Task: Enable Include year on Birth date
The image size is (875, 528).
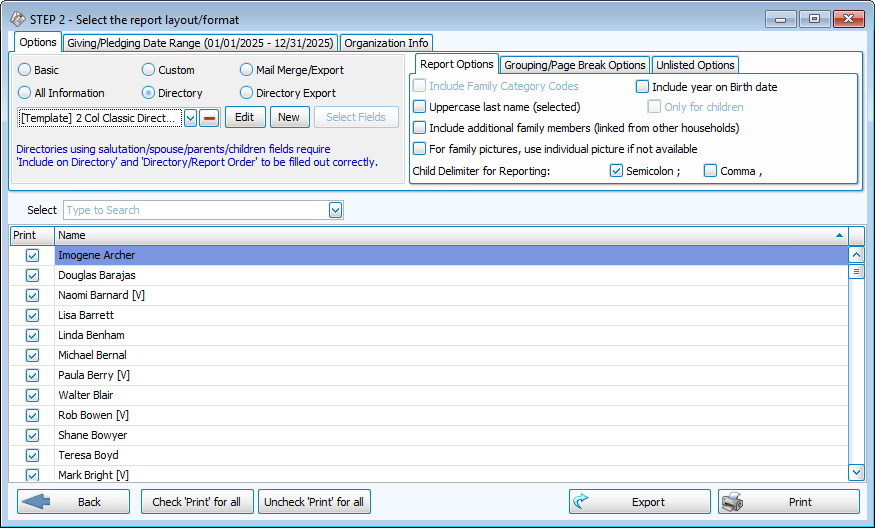Action: click(x=643, y=87)
